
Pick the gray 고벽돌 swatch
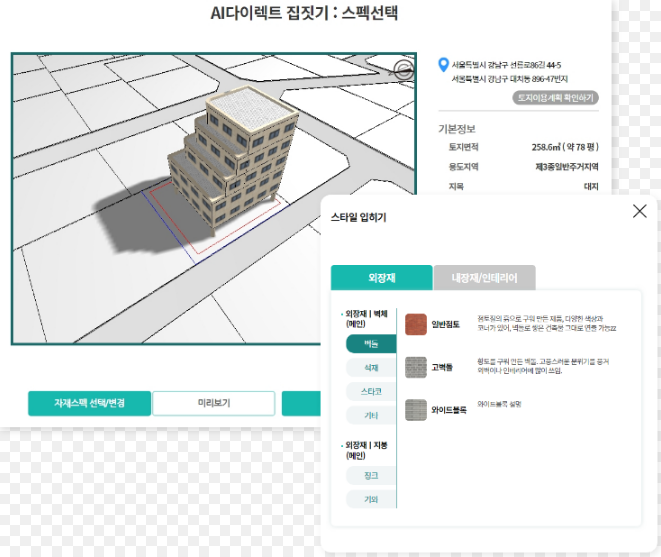[416, 367]
